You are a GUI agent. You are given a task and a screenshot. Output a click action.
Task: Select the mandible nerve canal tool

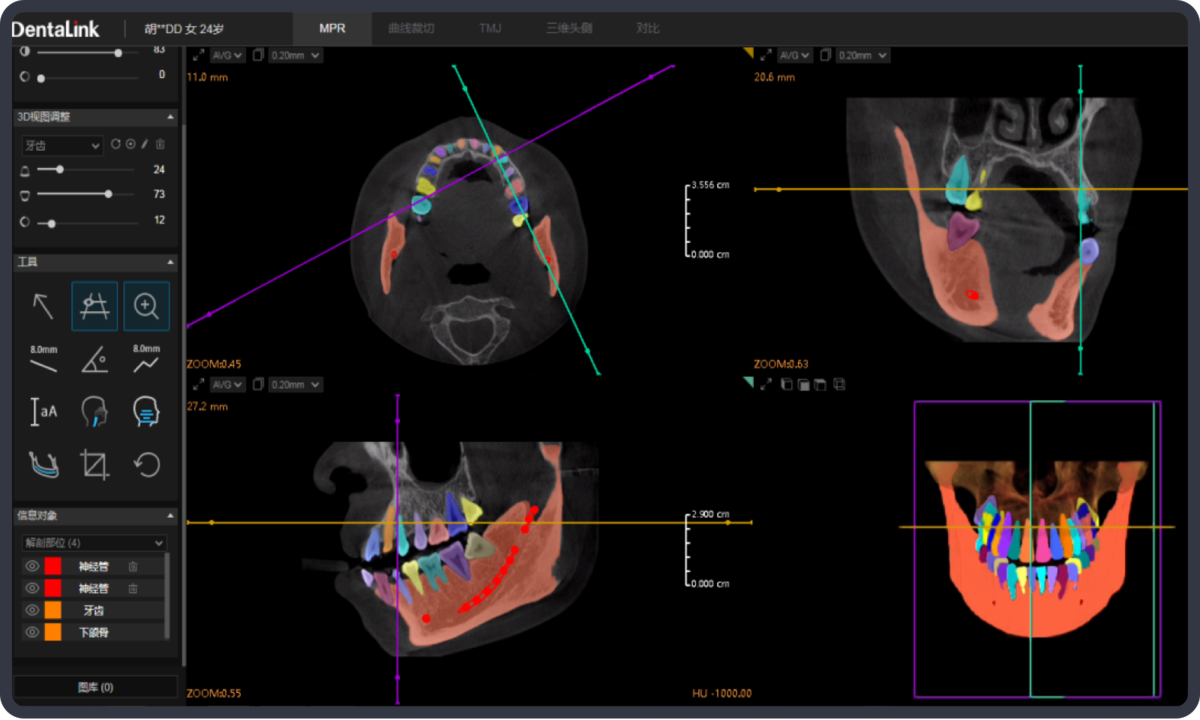click(43, 464)
